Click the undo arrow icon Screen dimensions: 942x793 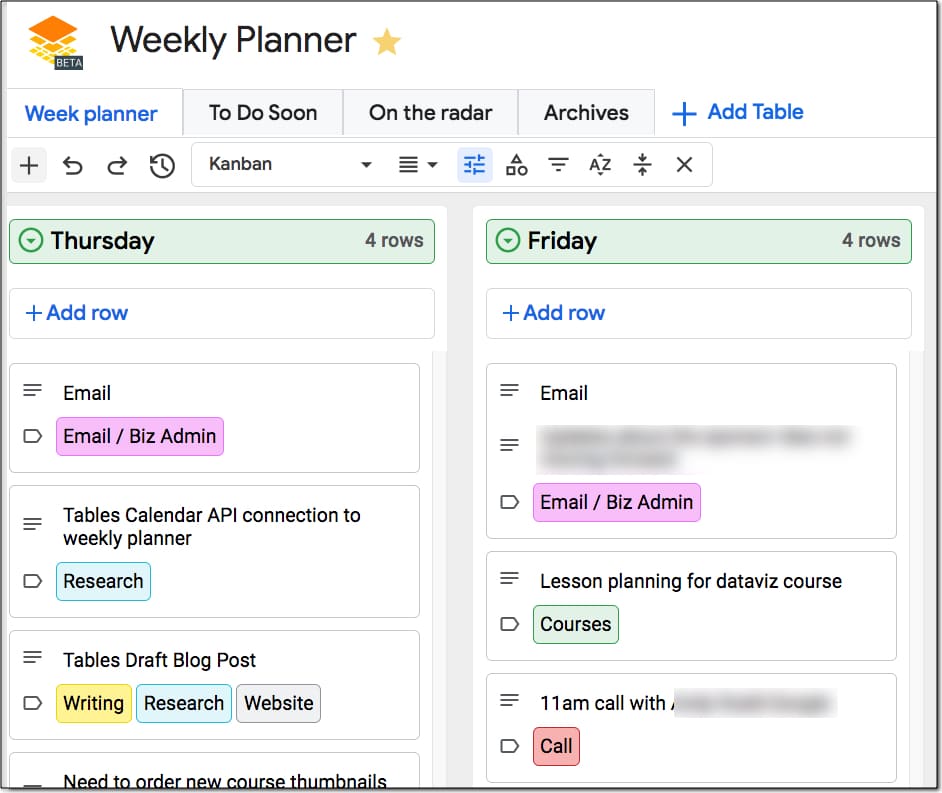(x=73, y=165)
